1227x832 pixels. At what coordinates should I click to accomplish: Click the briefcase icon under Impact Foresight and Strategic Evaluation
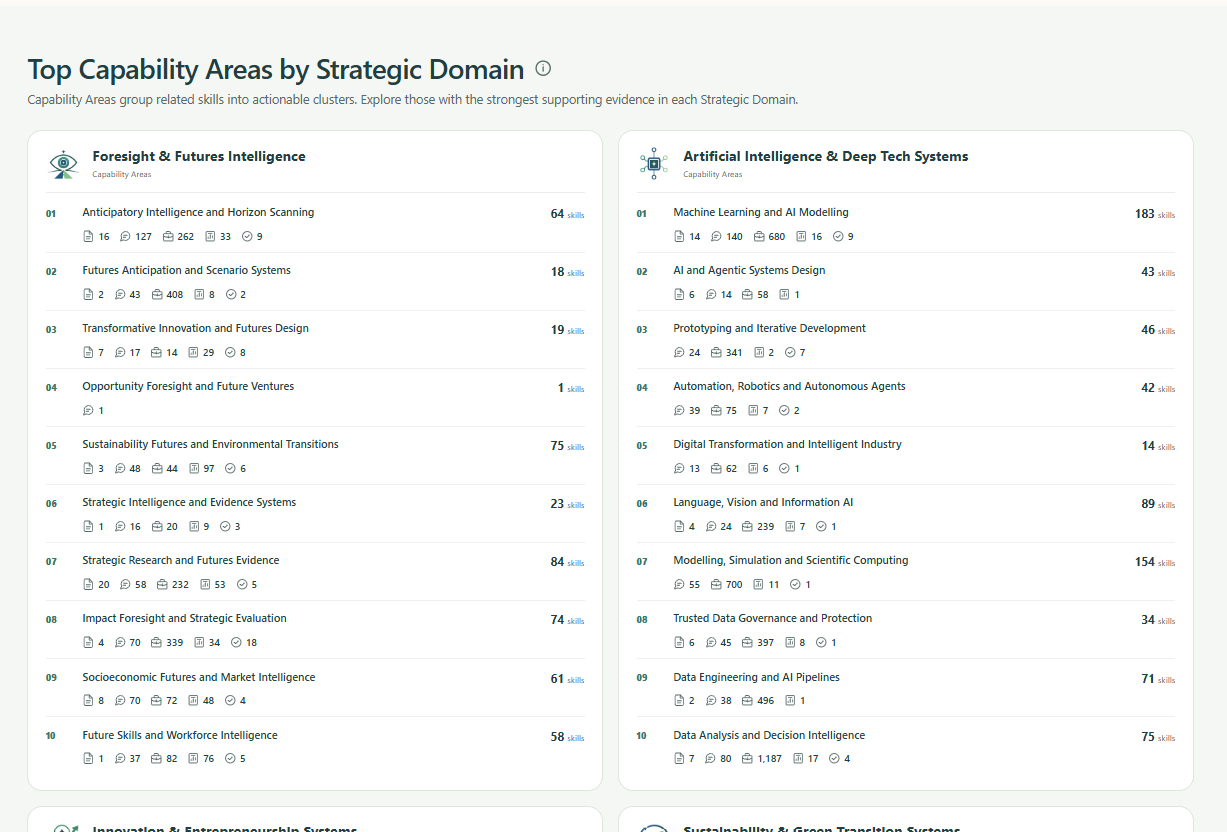[156, 643]
